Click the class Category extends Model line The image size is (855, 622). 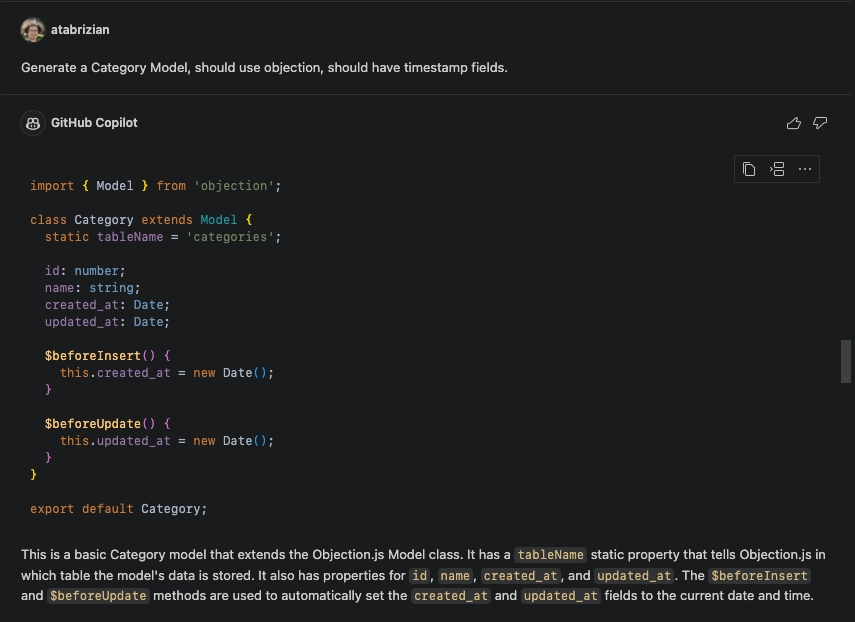click(141, 220)
